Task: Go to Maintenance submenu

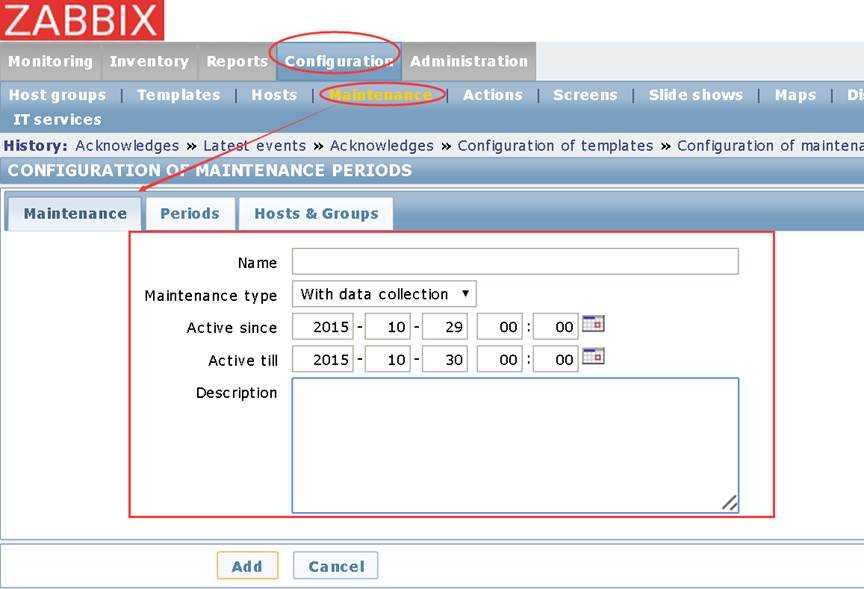Action: point(381,95)
